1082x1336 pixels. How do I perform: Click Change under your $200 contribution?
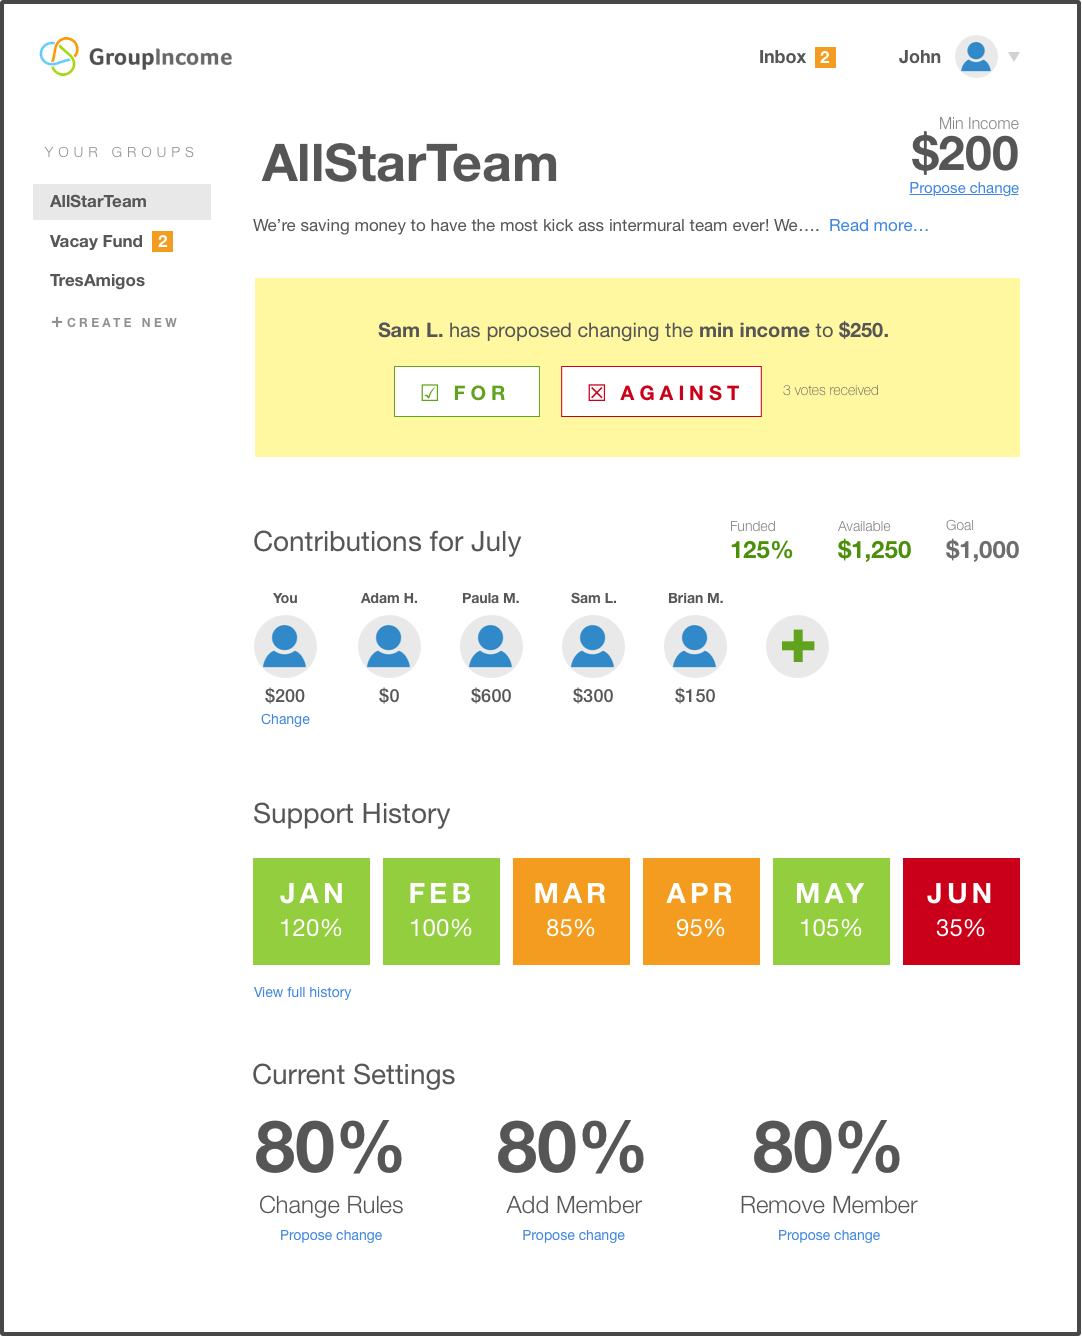coord(285,719)
